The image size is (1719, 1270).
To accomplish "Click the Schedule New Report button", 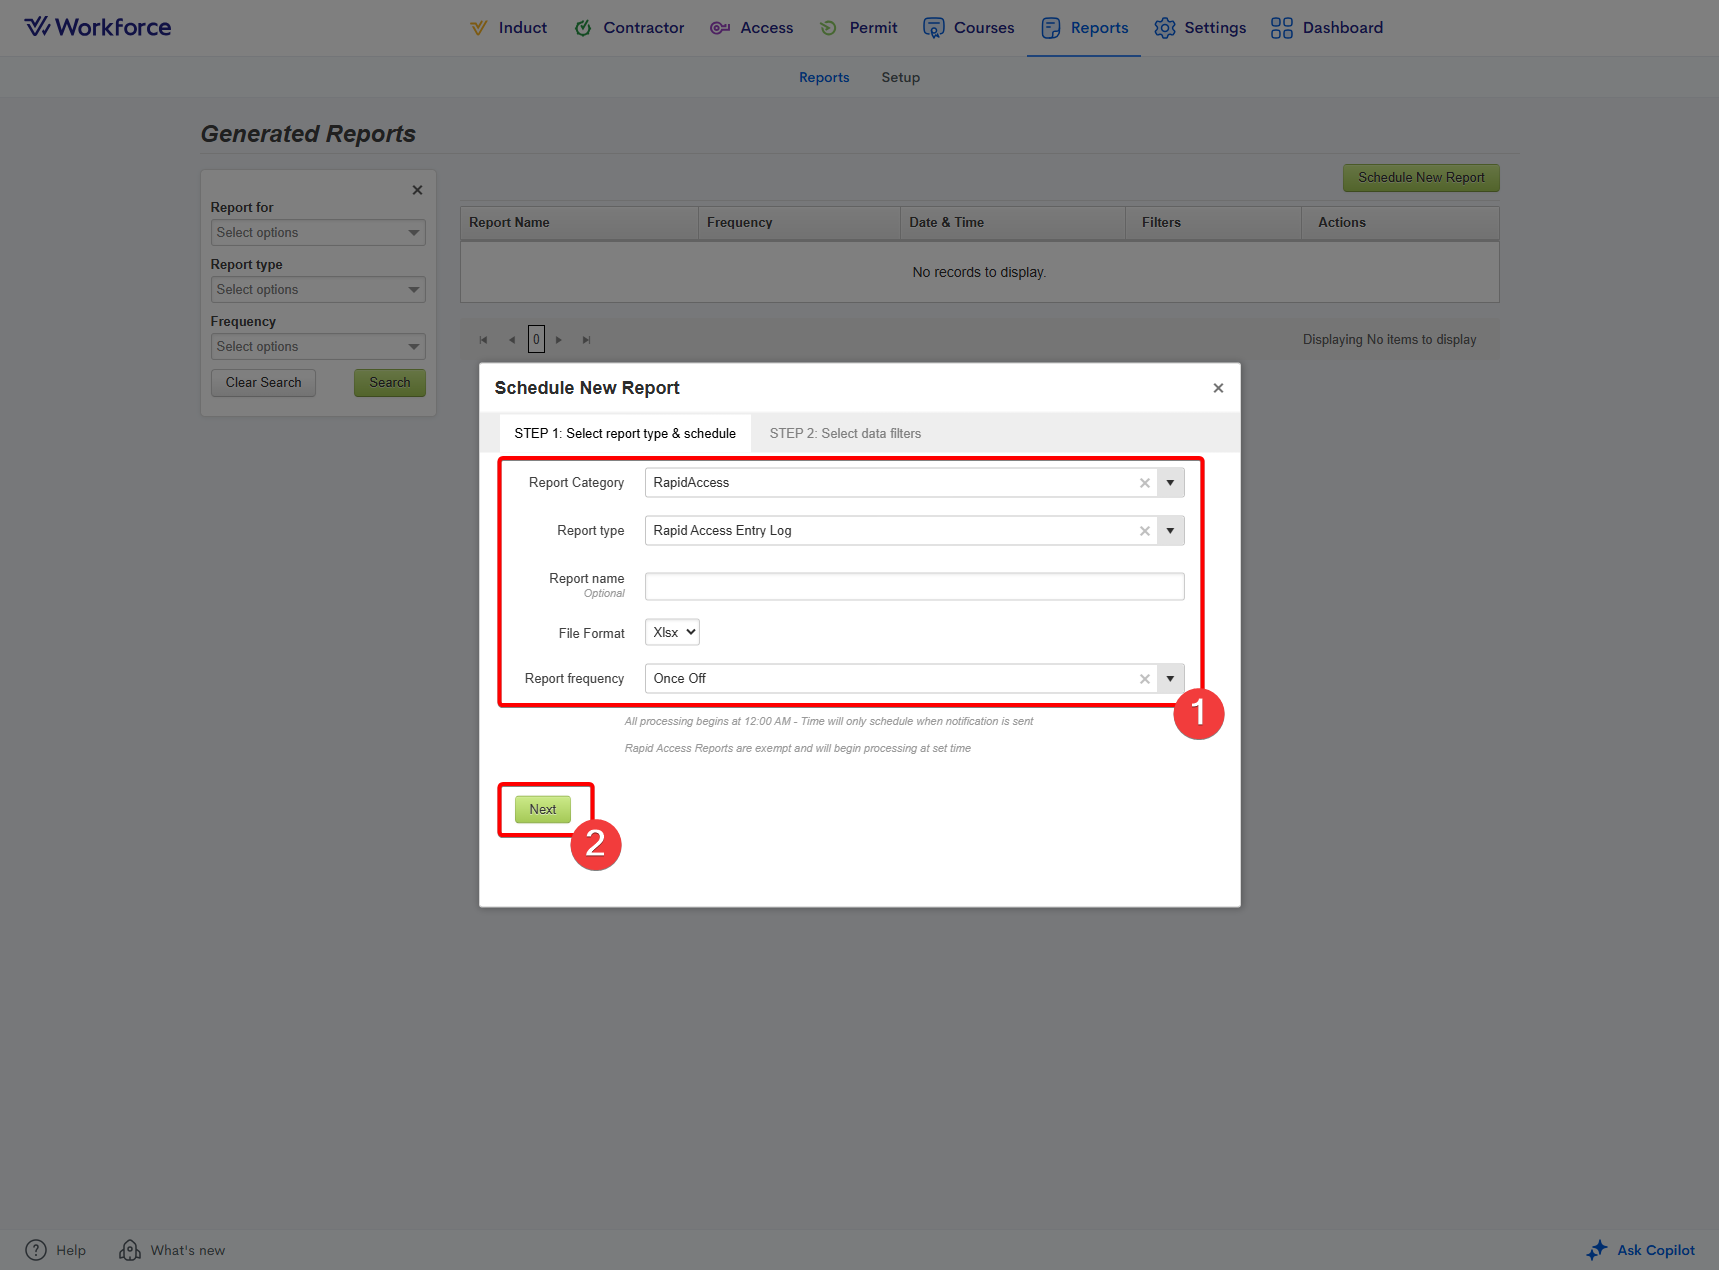I will 1420,178.
